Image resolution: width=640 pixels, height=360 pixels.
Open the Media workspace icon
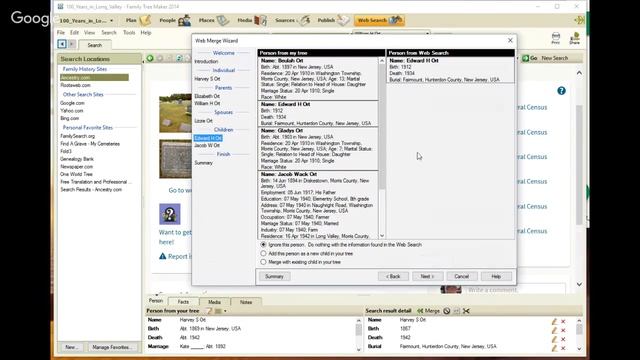pyautogui.click(x=260, y=20)
